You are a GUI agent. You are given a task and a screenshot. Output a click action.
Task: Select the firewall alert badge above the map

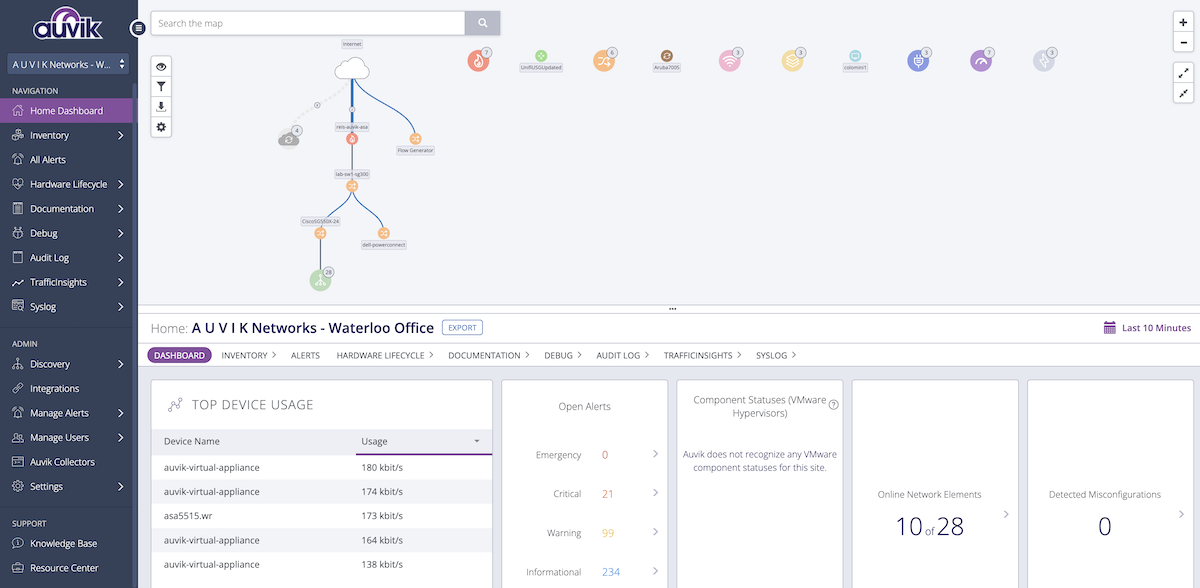coord(478,58)
